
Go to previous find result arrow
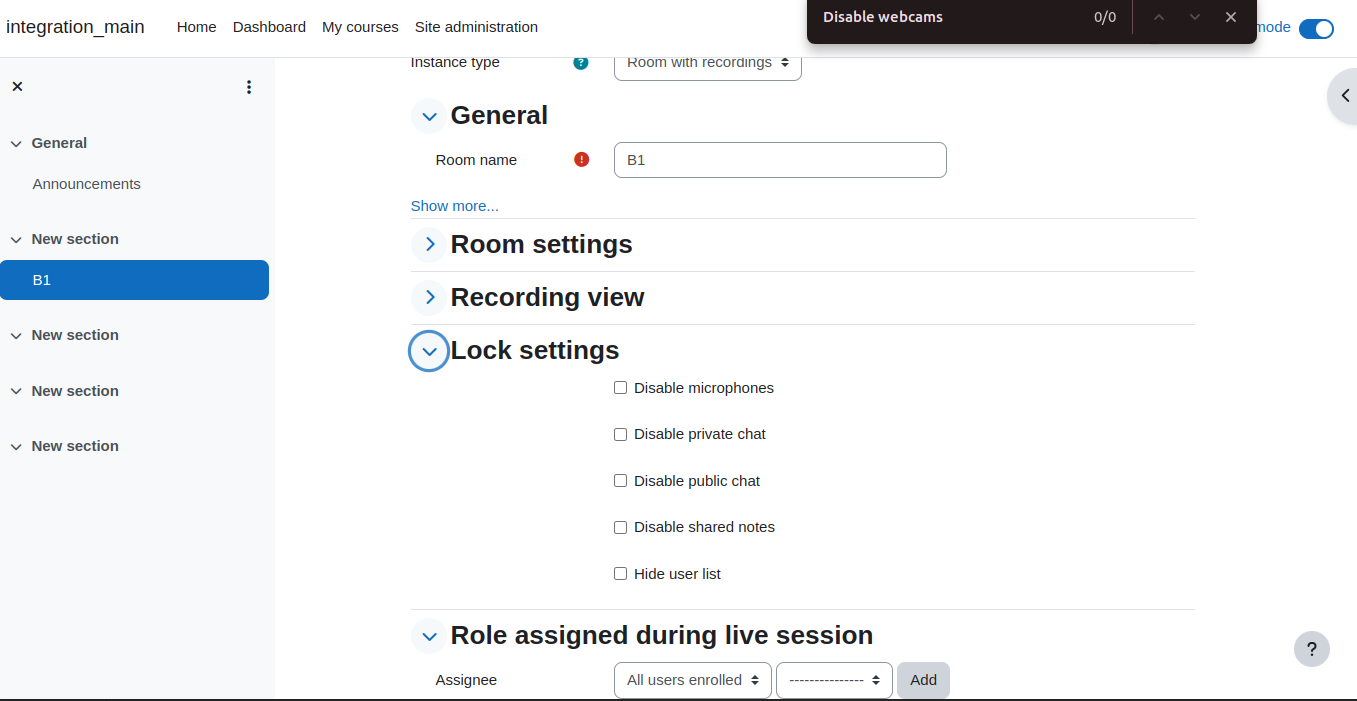(1159, 17)
